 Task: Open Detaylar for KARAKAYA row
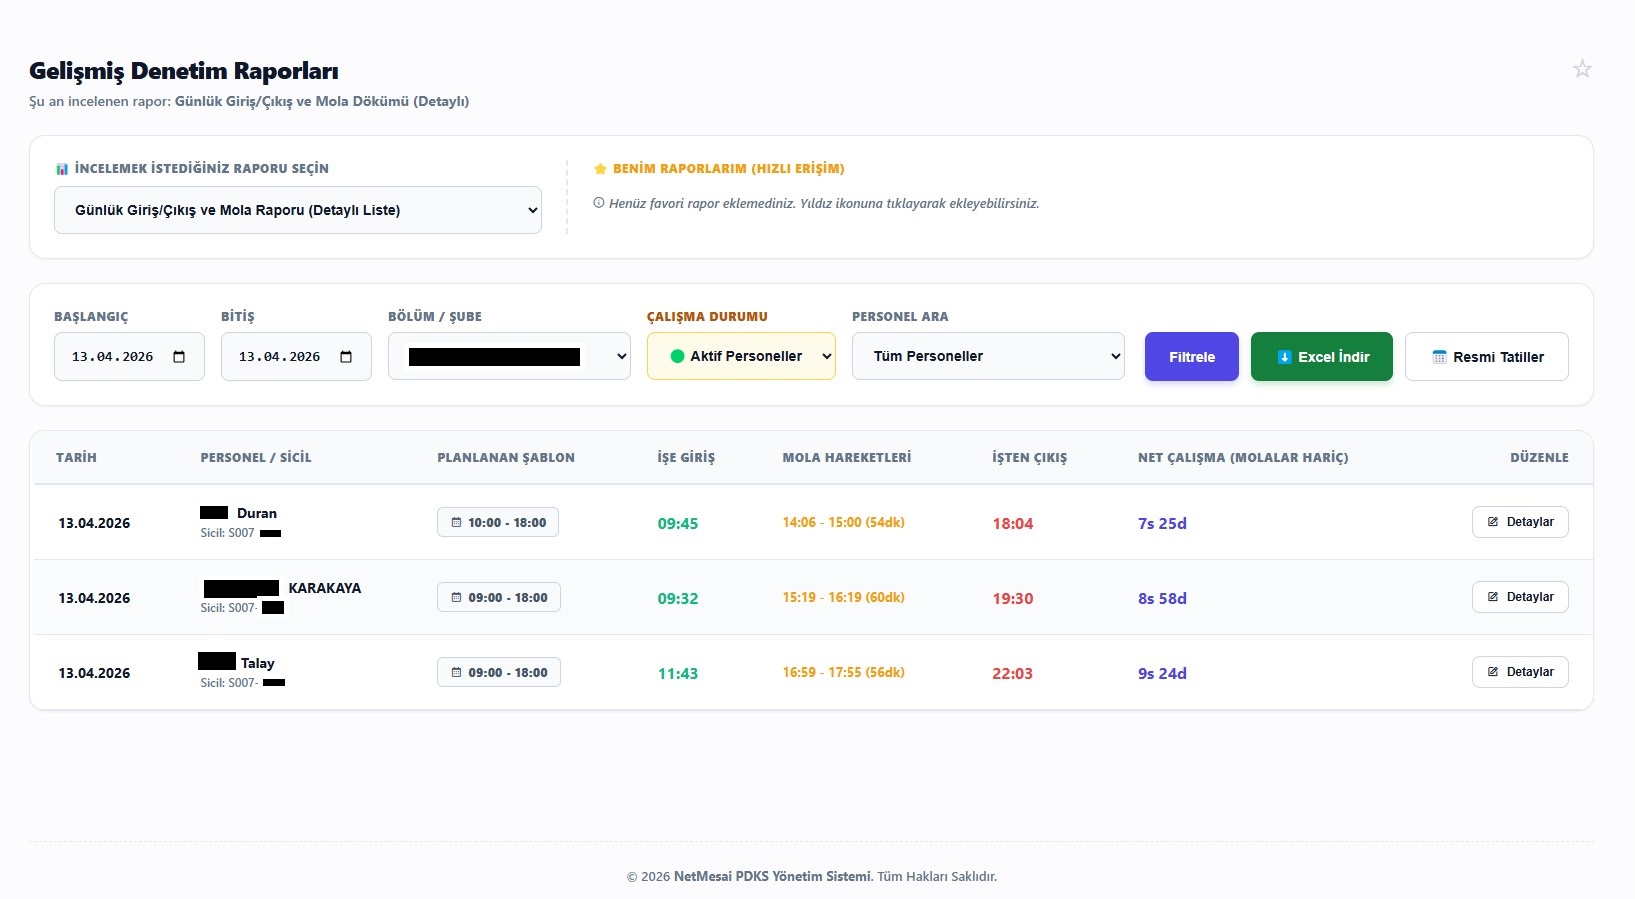pyautogui.click(x=1520, y=597)
